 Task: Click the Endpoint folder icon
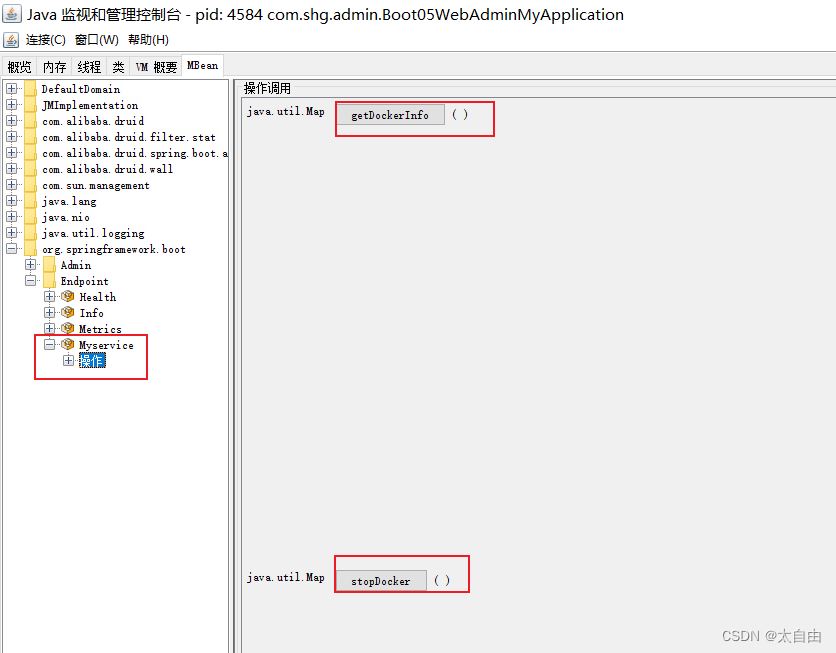[47, 280]
